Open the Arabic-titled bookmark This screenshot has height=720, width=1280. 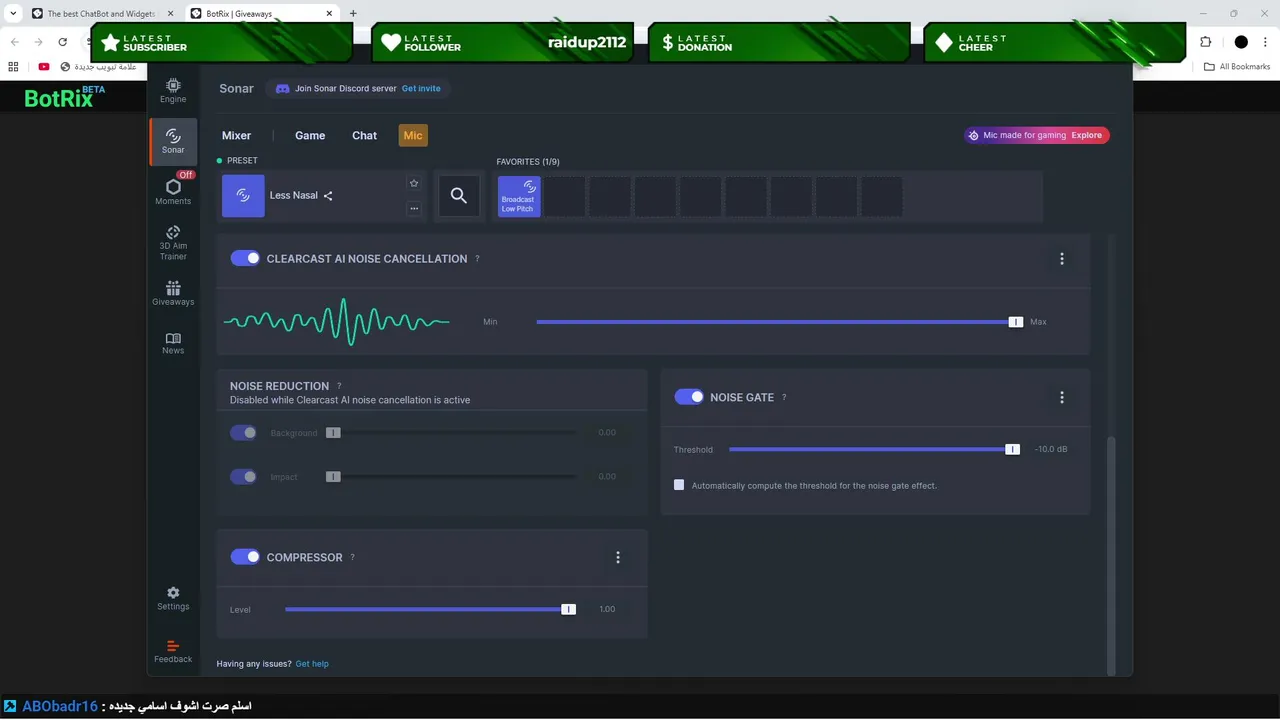tap(98, 67)
